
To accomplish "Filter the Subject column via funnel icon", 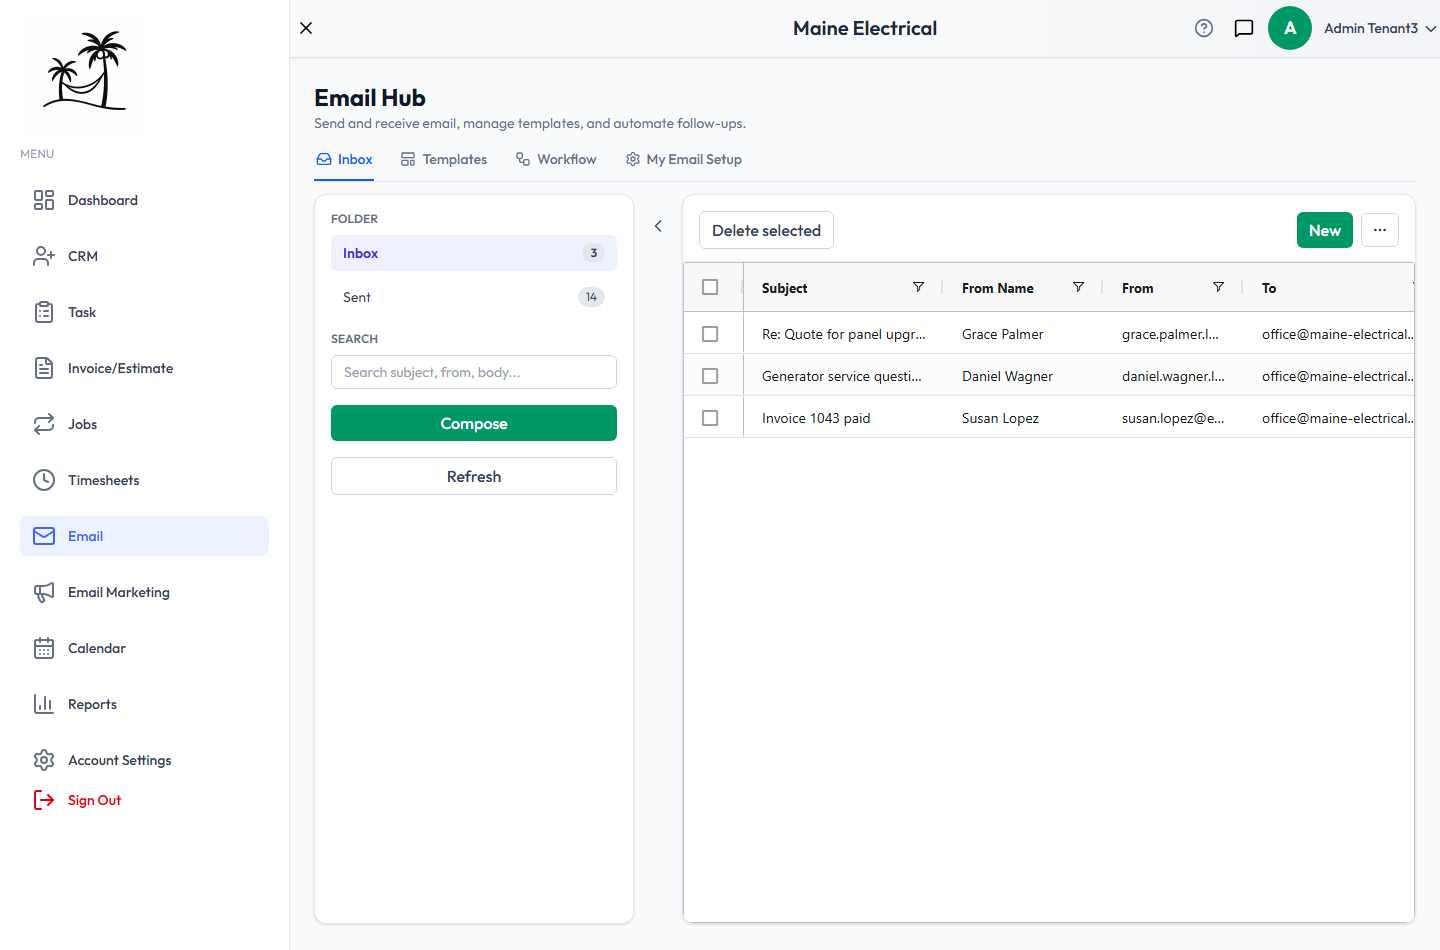I will coord(918,287).
